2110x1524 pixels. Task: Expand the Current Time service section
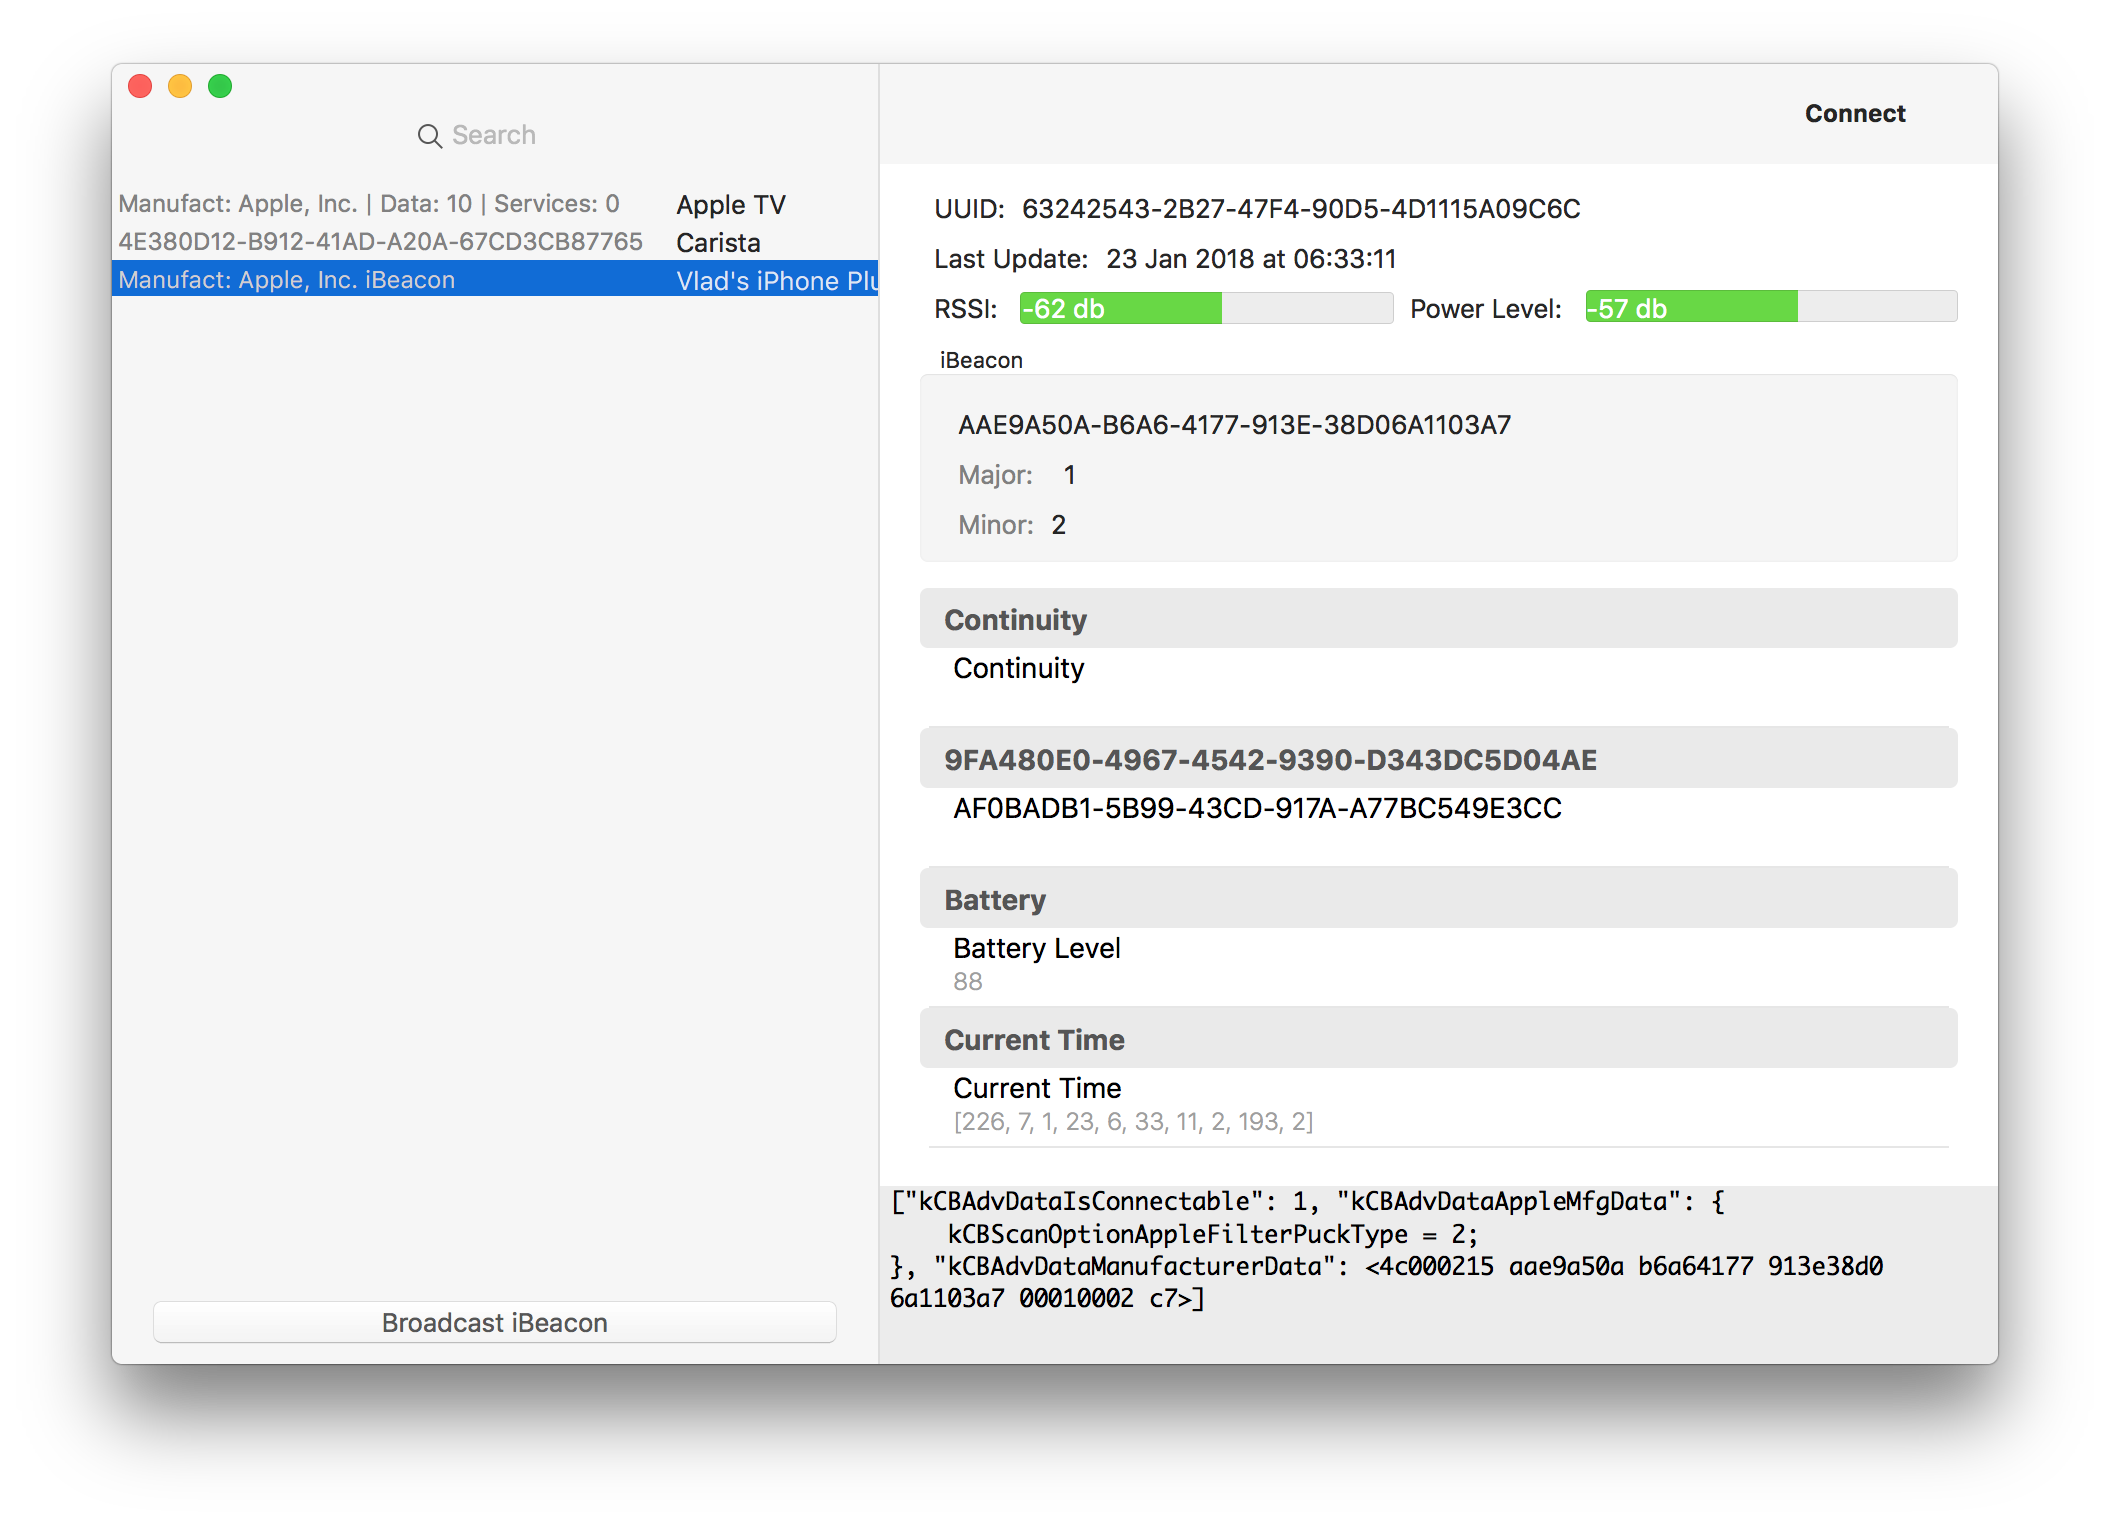pos(1438,1038)
